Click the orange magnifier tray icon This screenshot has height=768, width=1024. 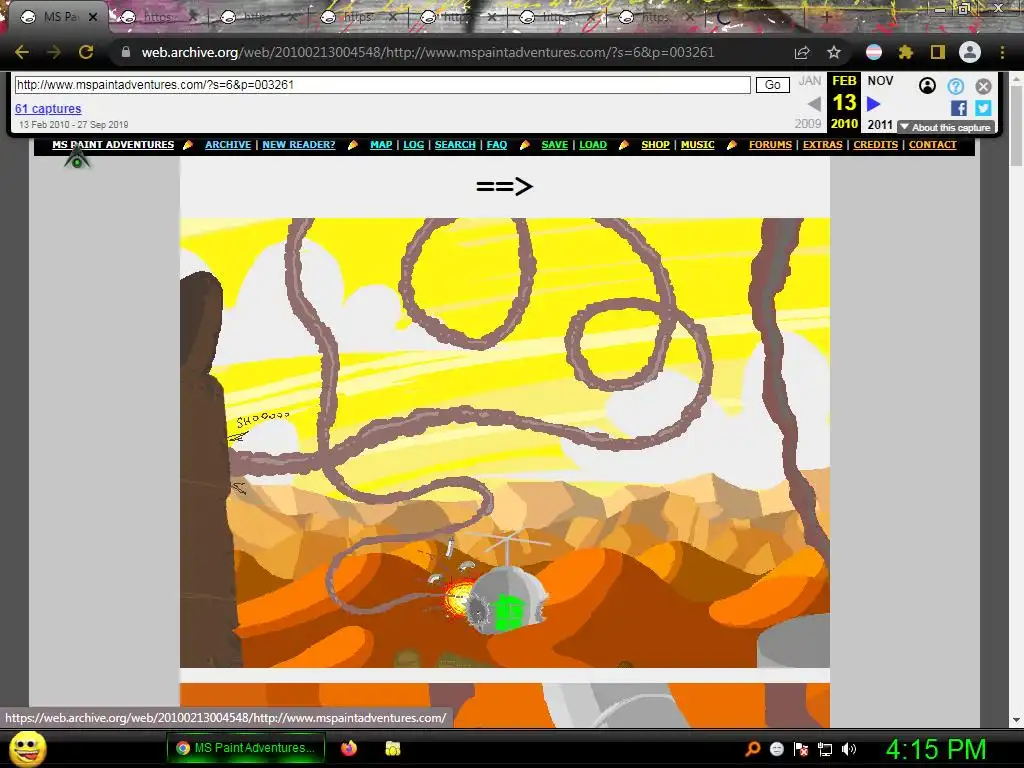pos(752,749)
